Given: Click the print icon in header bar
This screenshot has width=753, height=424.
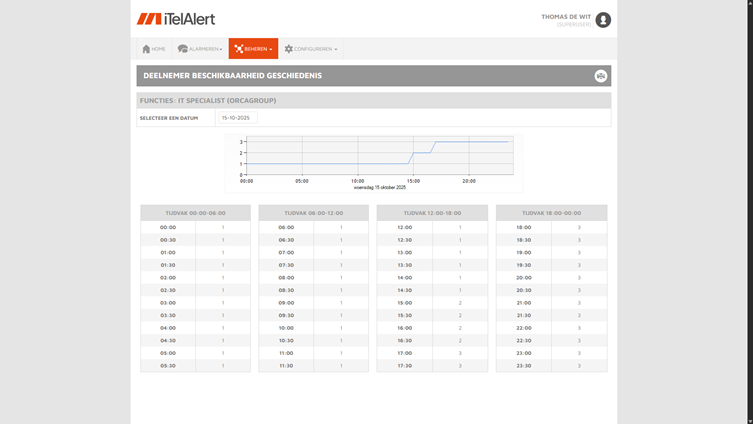Looking at the screenshot, I should point(601,76).
